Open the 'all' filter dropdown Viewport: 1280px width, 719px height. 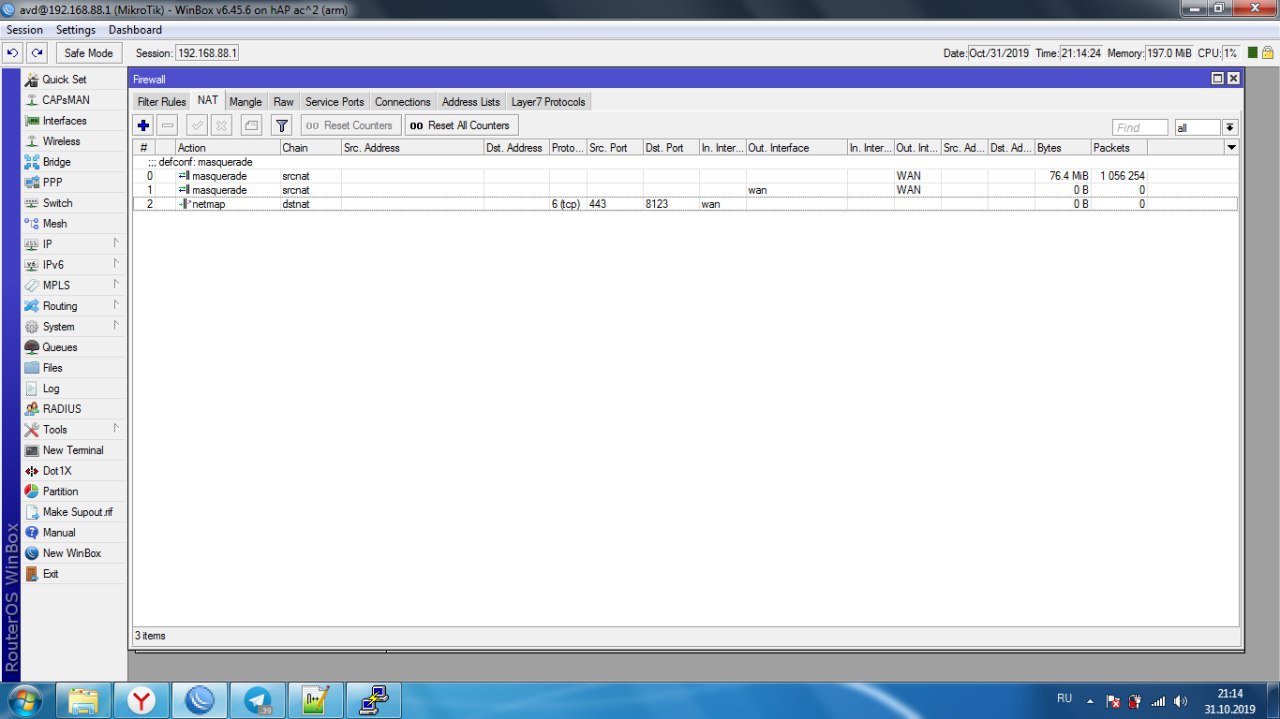click(1229, 127)
